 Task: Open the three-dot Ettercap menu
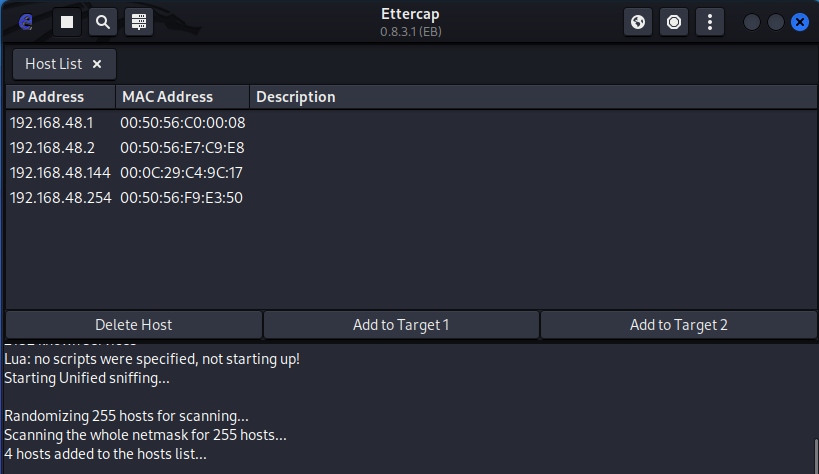coord(710,21)
